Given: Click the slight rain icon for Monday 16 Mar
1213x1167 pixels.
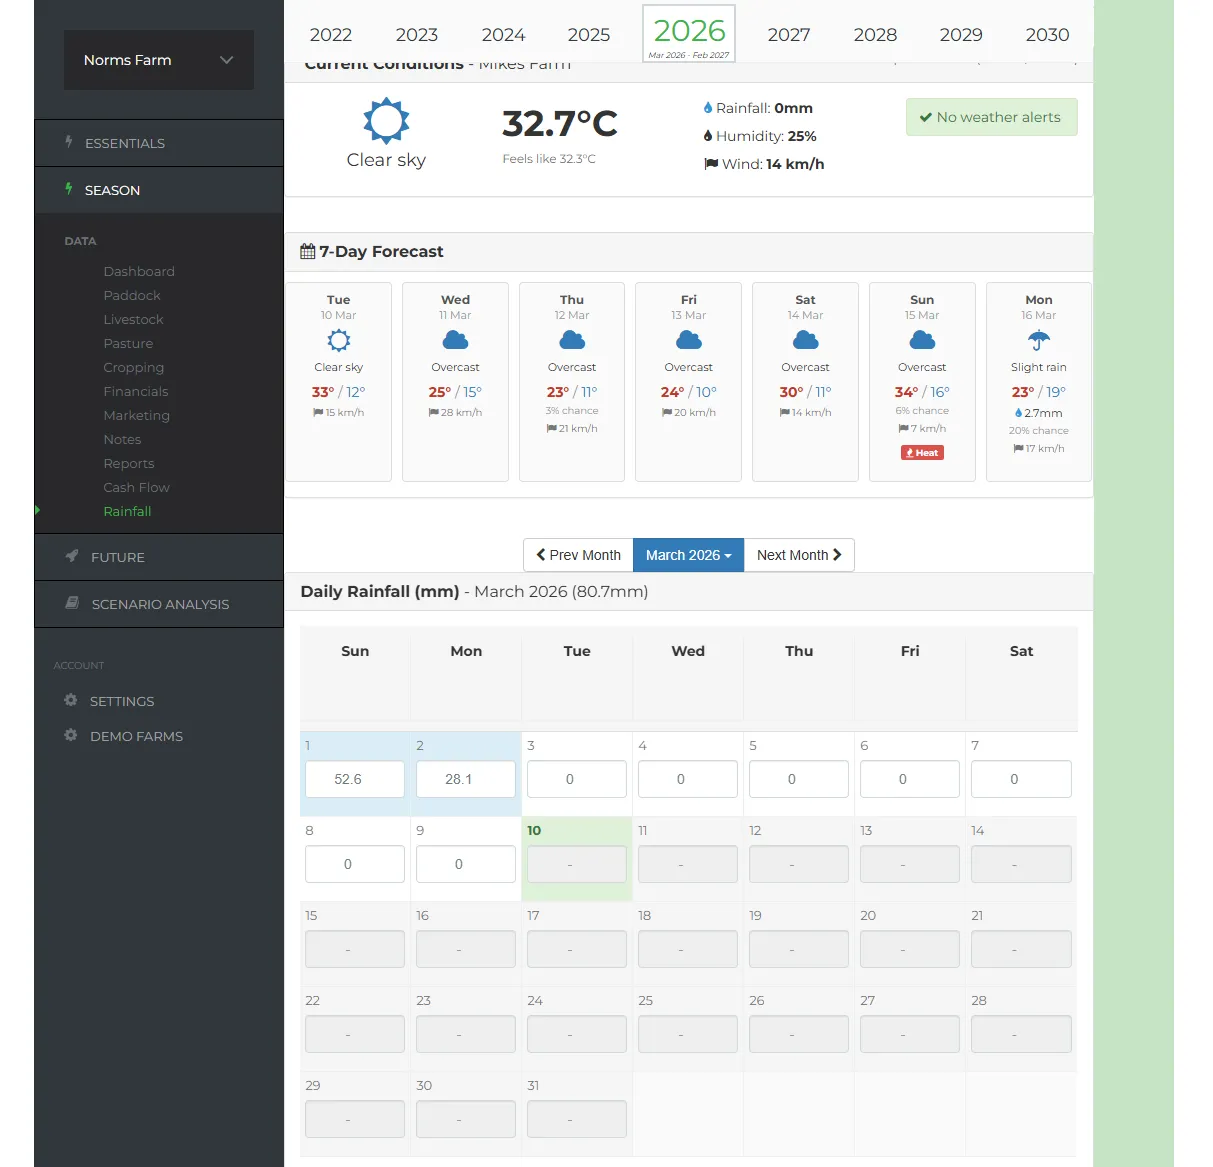Looking at the screenshot, I should pos(1038,341).
